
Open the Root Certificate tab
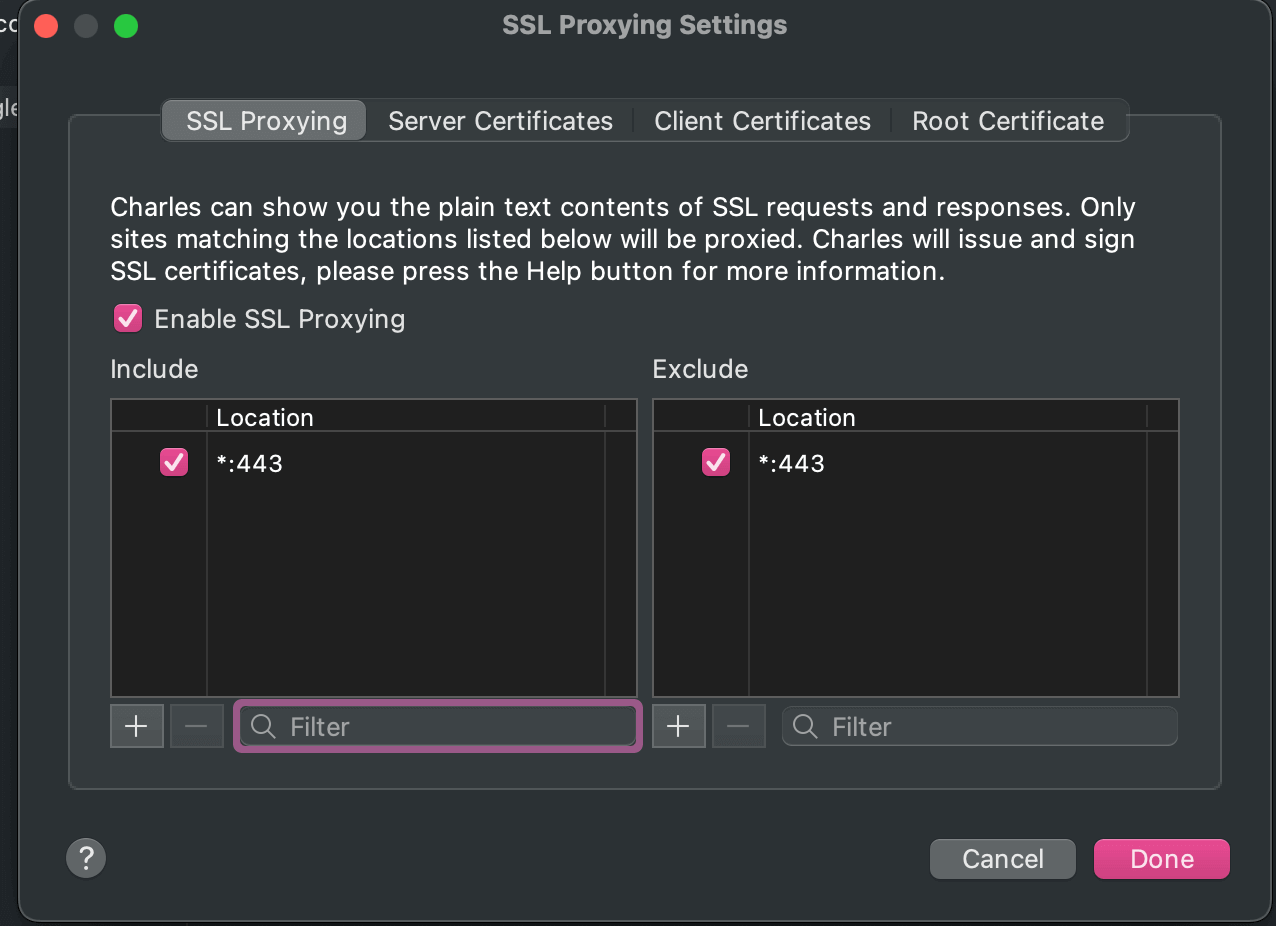pyautogui.click(x=1008, y=121)
